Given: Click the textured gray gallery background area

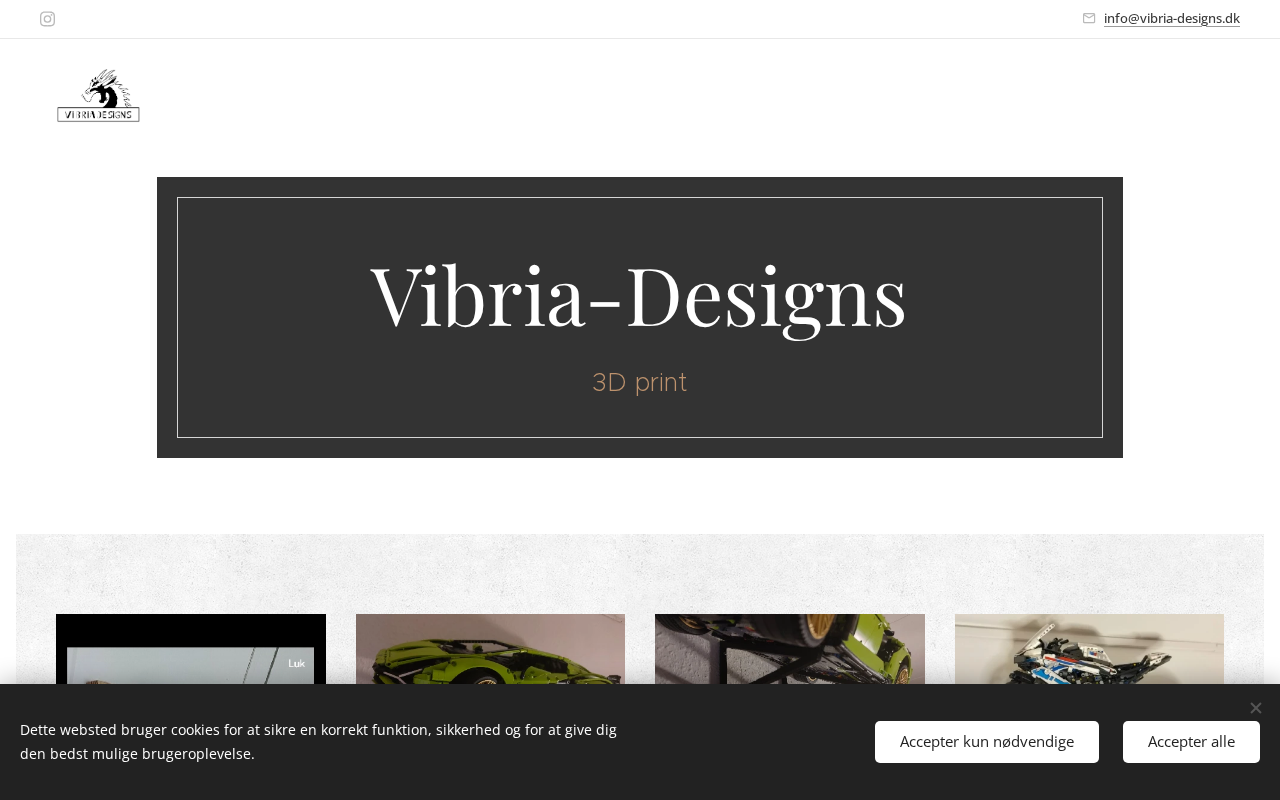Looking at the screenshot, I should [640, 573].
